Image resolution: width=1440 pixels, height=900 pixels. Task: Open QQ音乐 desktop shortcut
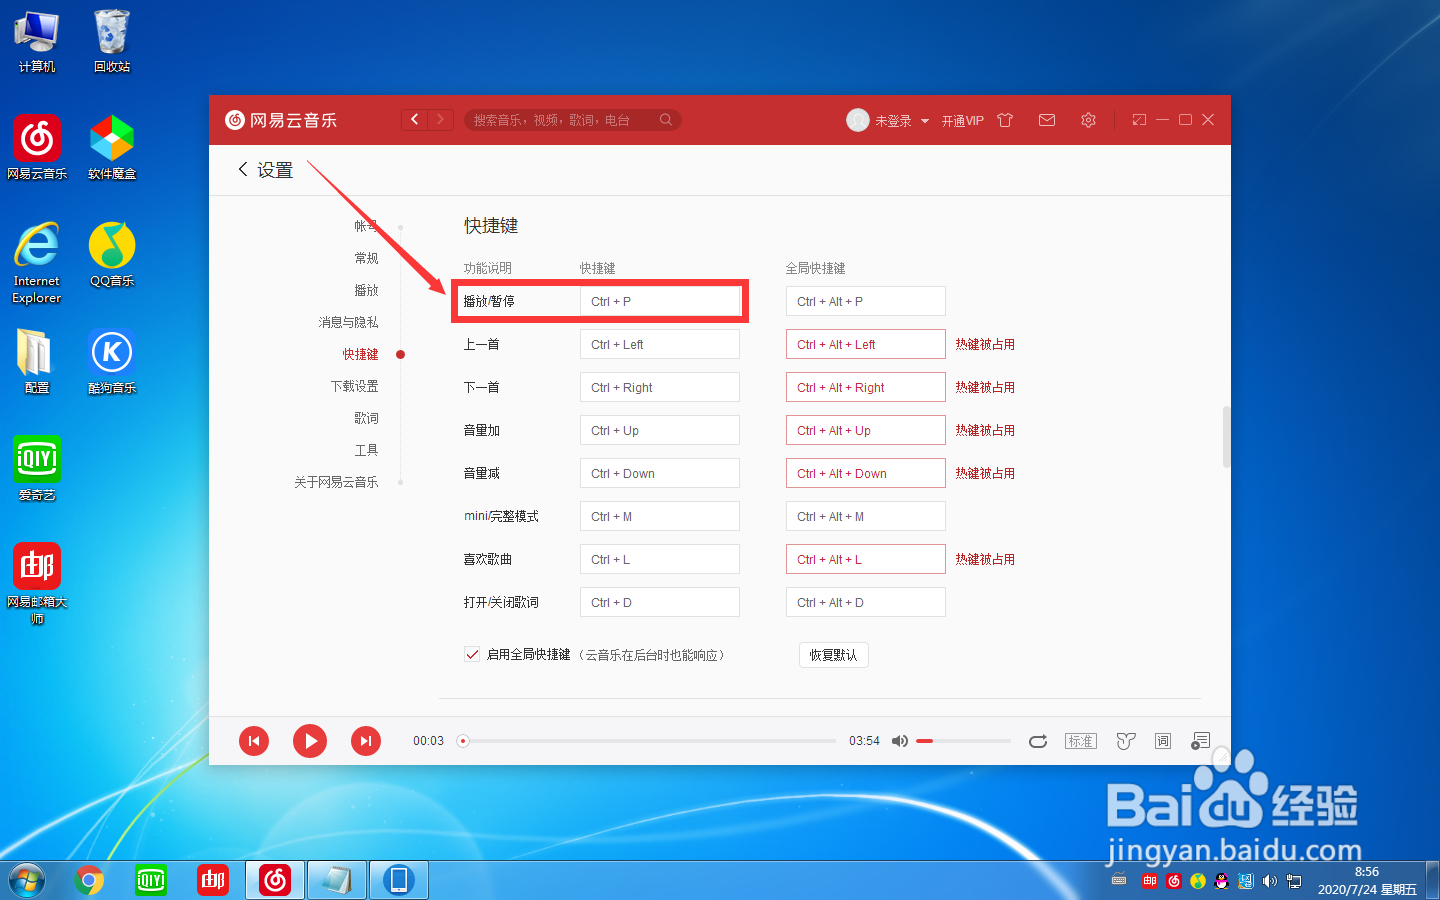point(112,255)
